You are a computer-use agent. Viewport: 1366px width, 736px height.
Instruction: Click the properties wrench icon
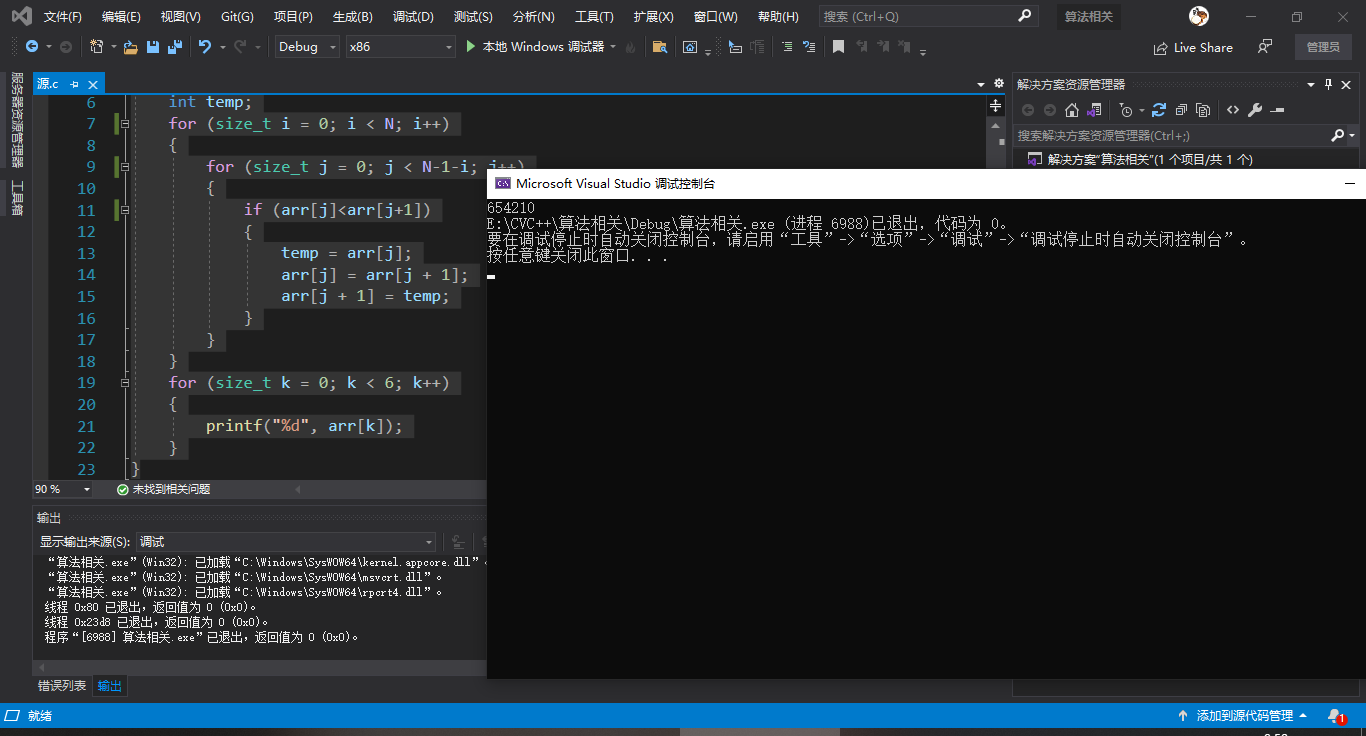(1255, 110)
